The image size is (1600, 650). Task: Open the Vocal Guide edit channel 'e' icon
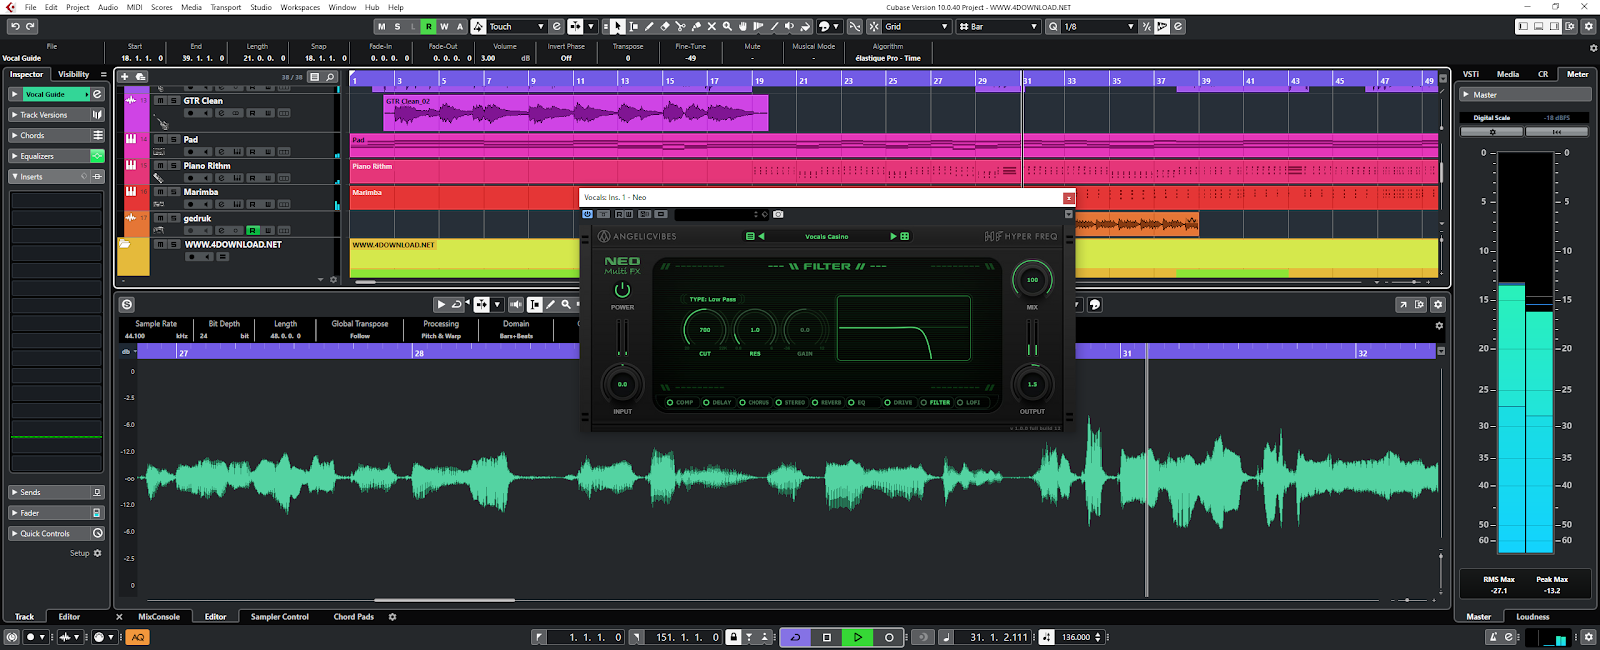[x=97, y=94]
